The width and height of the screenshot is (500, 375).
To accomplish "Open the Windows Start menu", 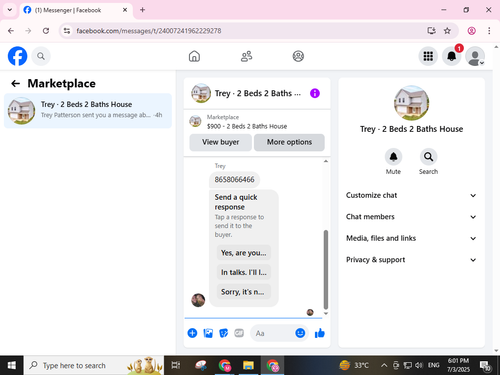I will [x=12, y=365].
